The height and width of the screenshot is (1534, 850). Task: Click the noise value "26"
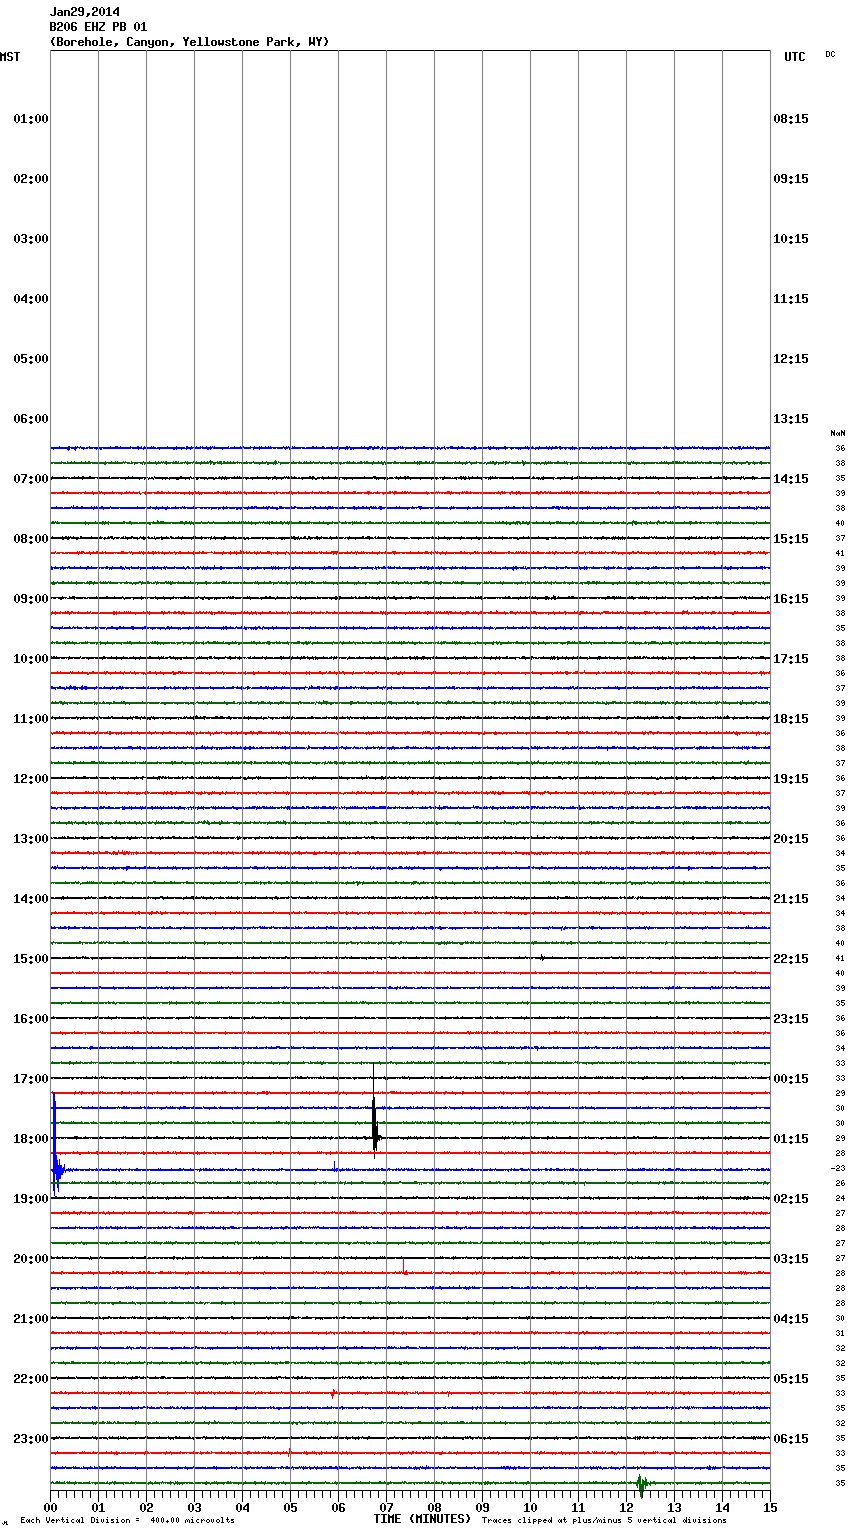pyautogui.click(x=840, y=1183)
